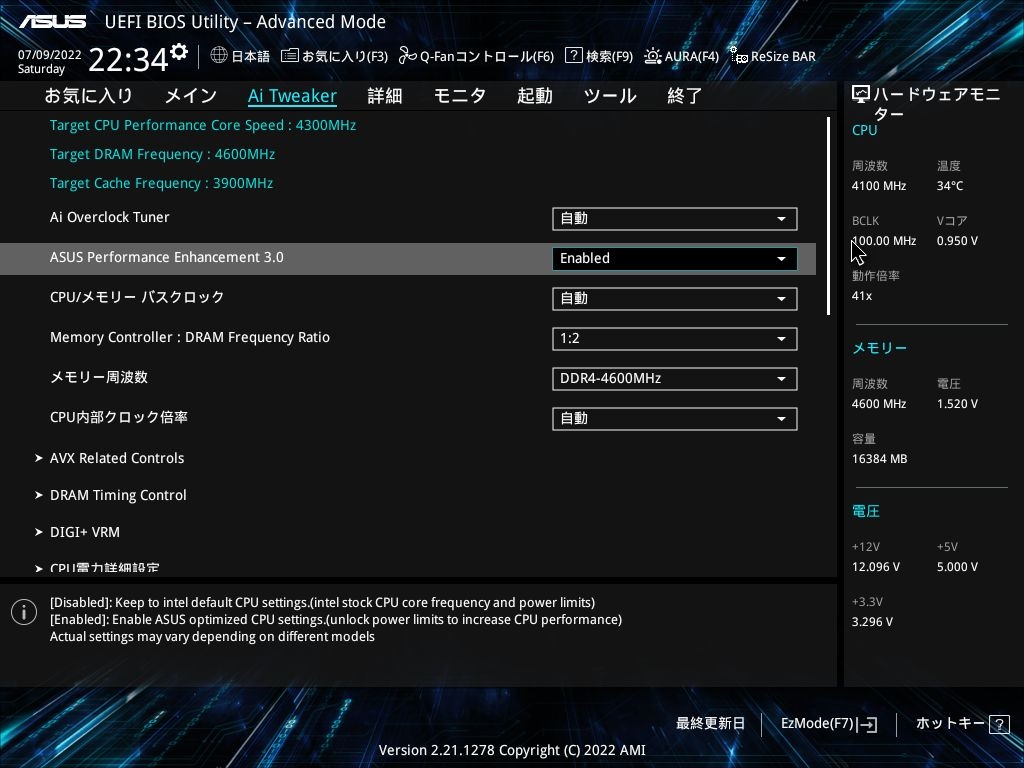The width and height of the screenshot is (1024, 768).
Task: Switch to the お気に入り tab
Action: point(88,96)
